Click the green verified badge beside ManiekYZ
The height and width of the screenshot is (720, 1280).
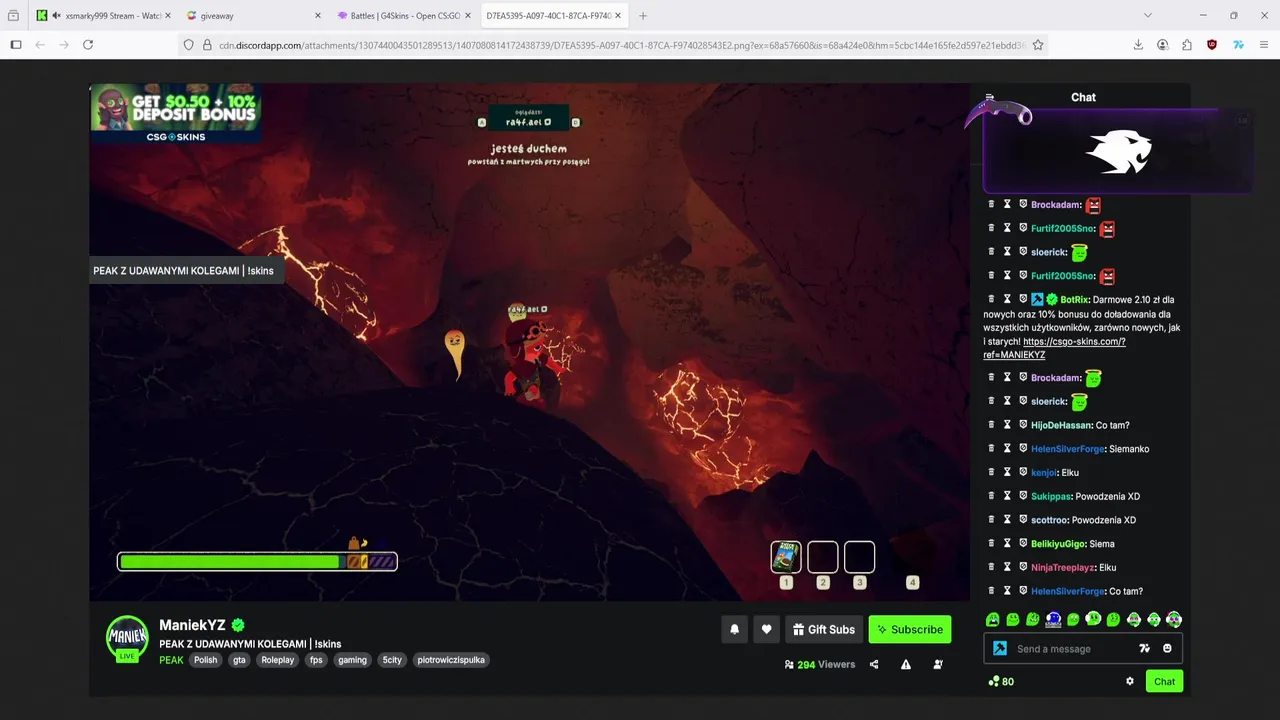click(238, 626)
